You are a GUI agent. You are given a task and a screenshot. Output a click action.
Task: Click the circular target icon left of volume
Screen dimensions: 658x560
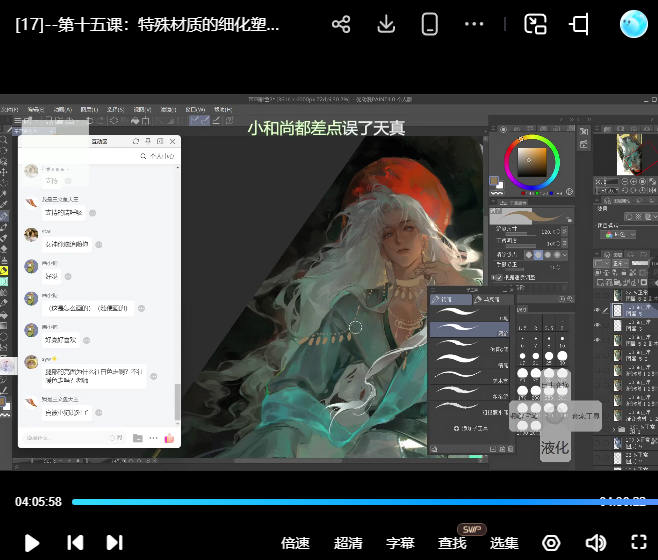pos(551,543)
